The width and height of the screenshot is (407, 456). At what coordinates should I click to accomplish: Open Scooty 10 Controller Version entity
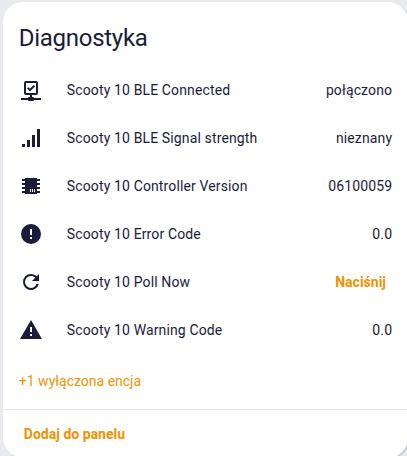pyautogui.click(x=206, y=186)
